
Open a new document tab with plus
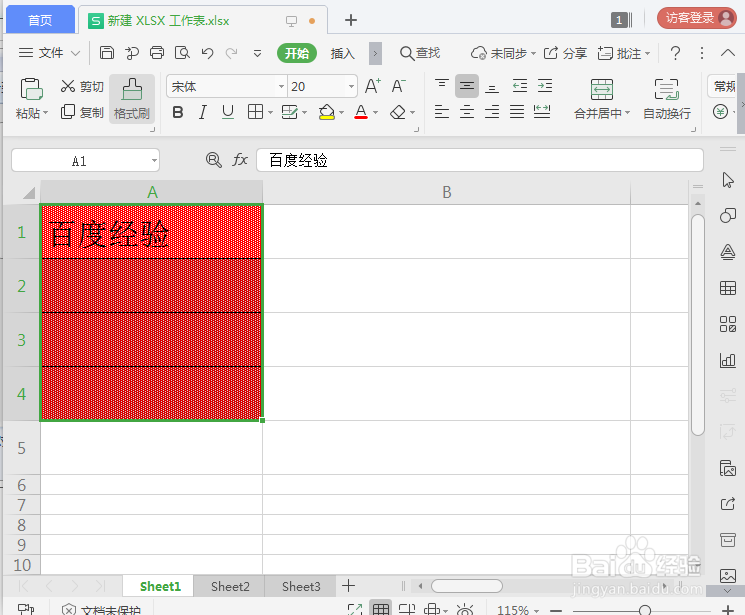tap(351, 20)
